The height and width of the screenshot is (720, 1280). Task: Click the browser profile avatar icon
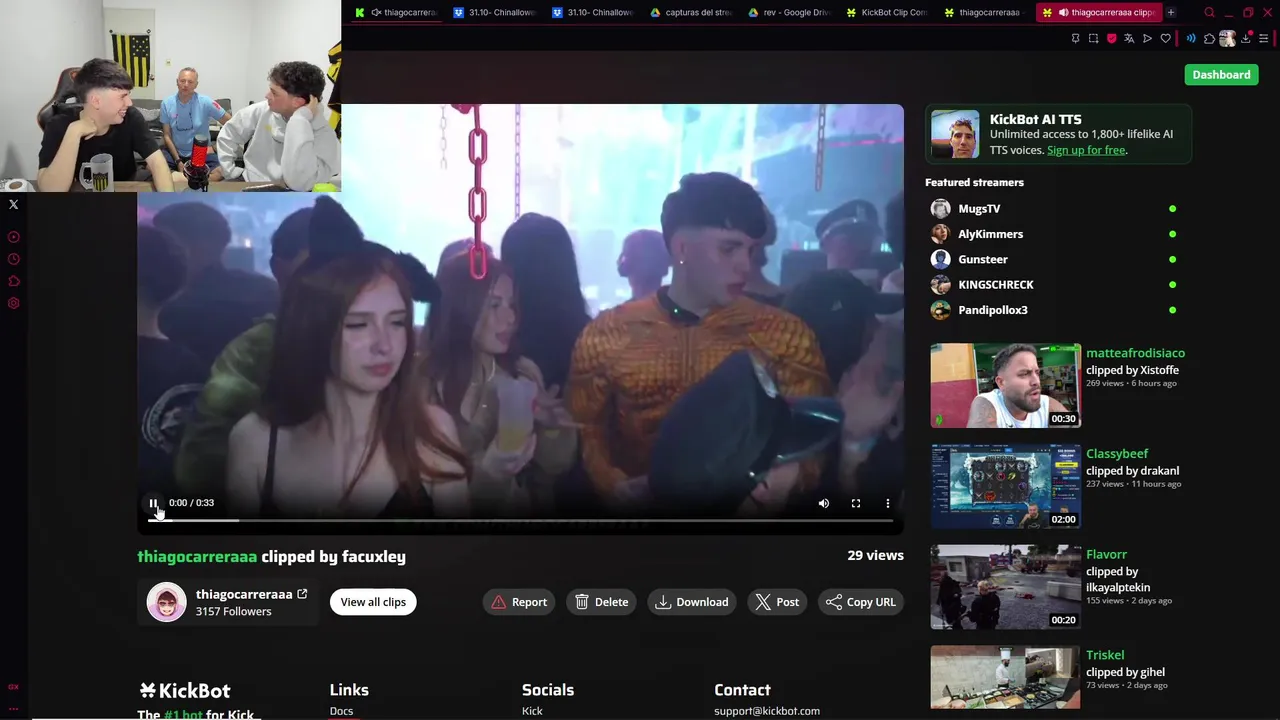pos(1227,38)
